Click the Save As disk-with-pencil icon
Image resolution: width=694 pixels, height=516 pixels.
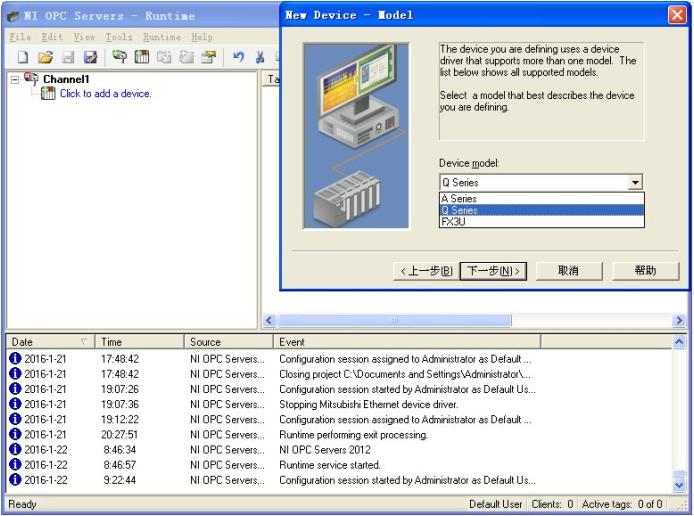tap(90, 57)
